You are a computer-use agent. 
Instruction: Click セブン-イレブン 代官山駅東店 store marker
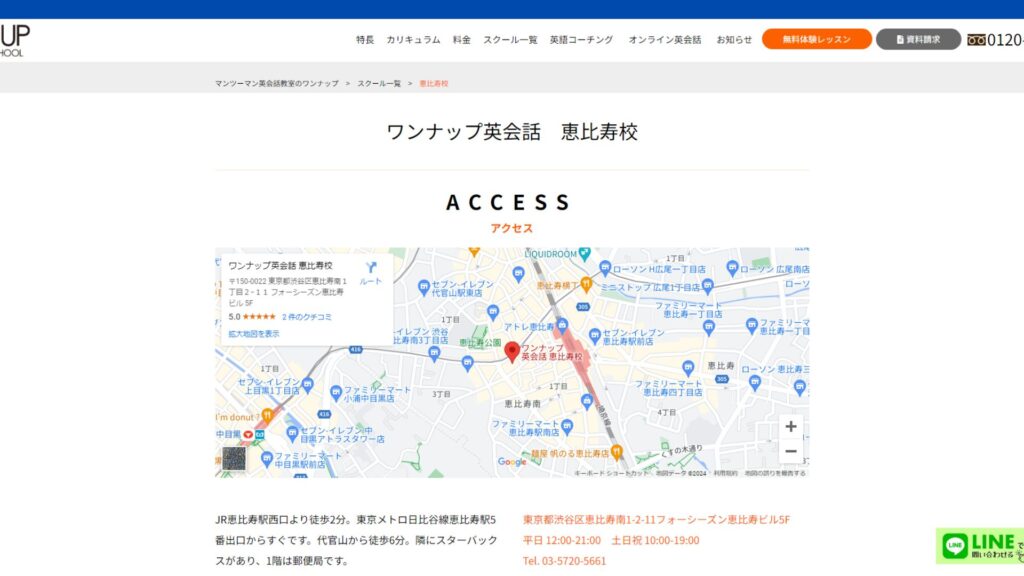pos(424,286)
